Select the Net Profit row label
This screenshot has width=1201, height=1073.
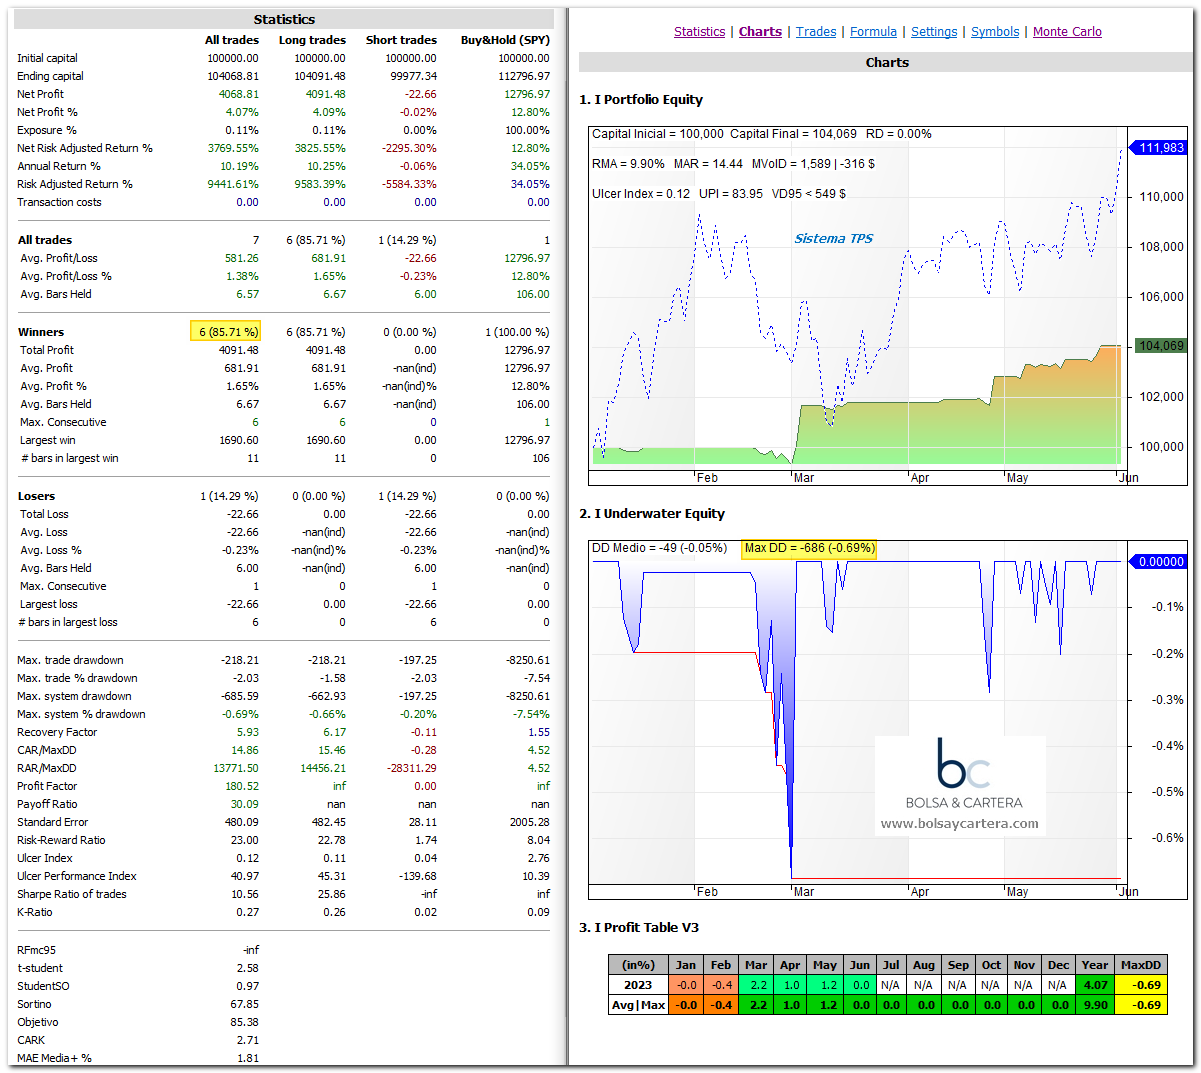coord(40,94)
